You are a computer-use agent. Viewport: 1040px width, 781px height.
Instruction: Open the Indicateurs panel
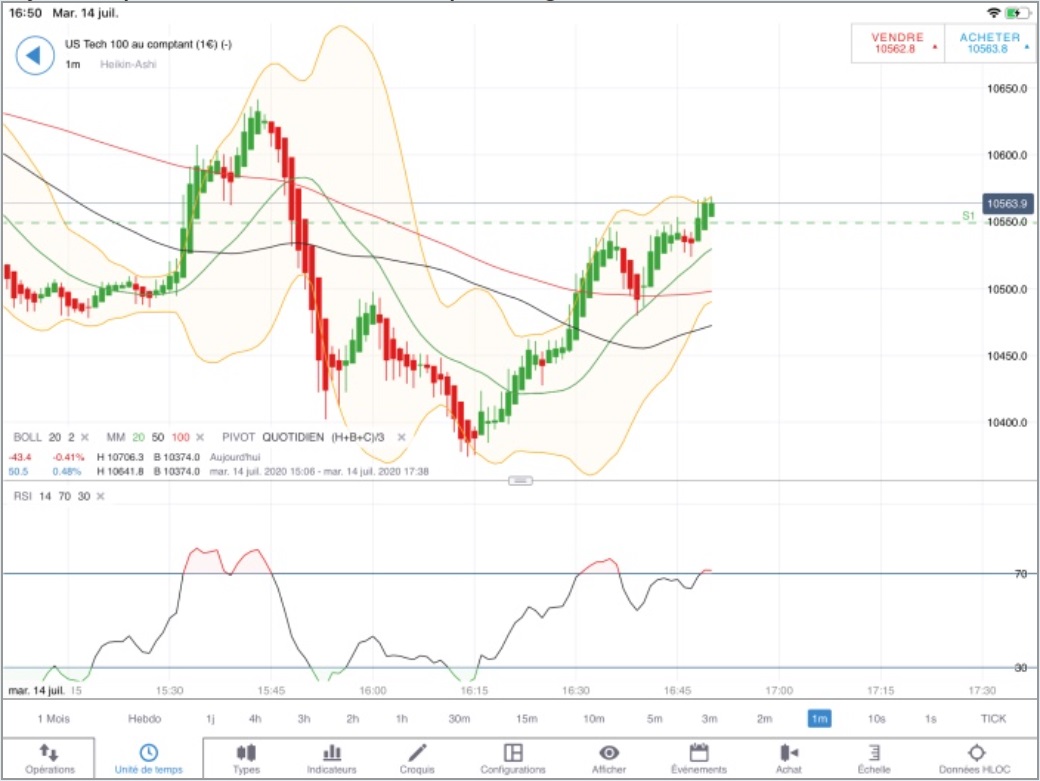coord(332,759)
